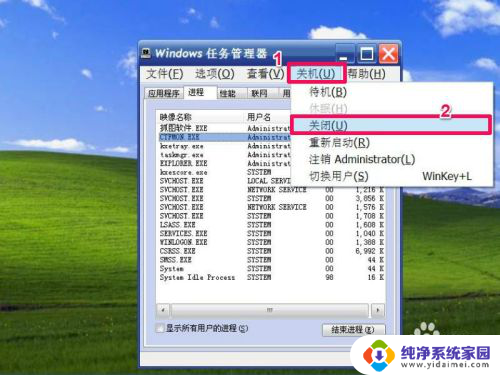The width and height of the screenshot is (500, 375).
Task: Click the Task Manager title bar icon
Action: tap(146, 53)
